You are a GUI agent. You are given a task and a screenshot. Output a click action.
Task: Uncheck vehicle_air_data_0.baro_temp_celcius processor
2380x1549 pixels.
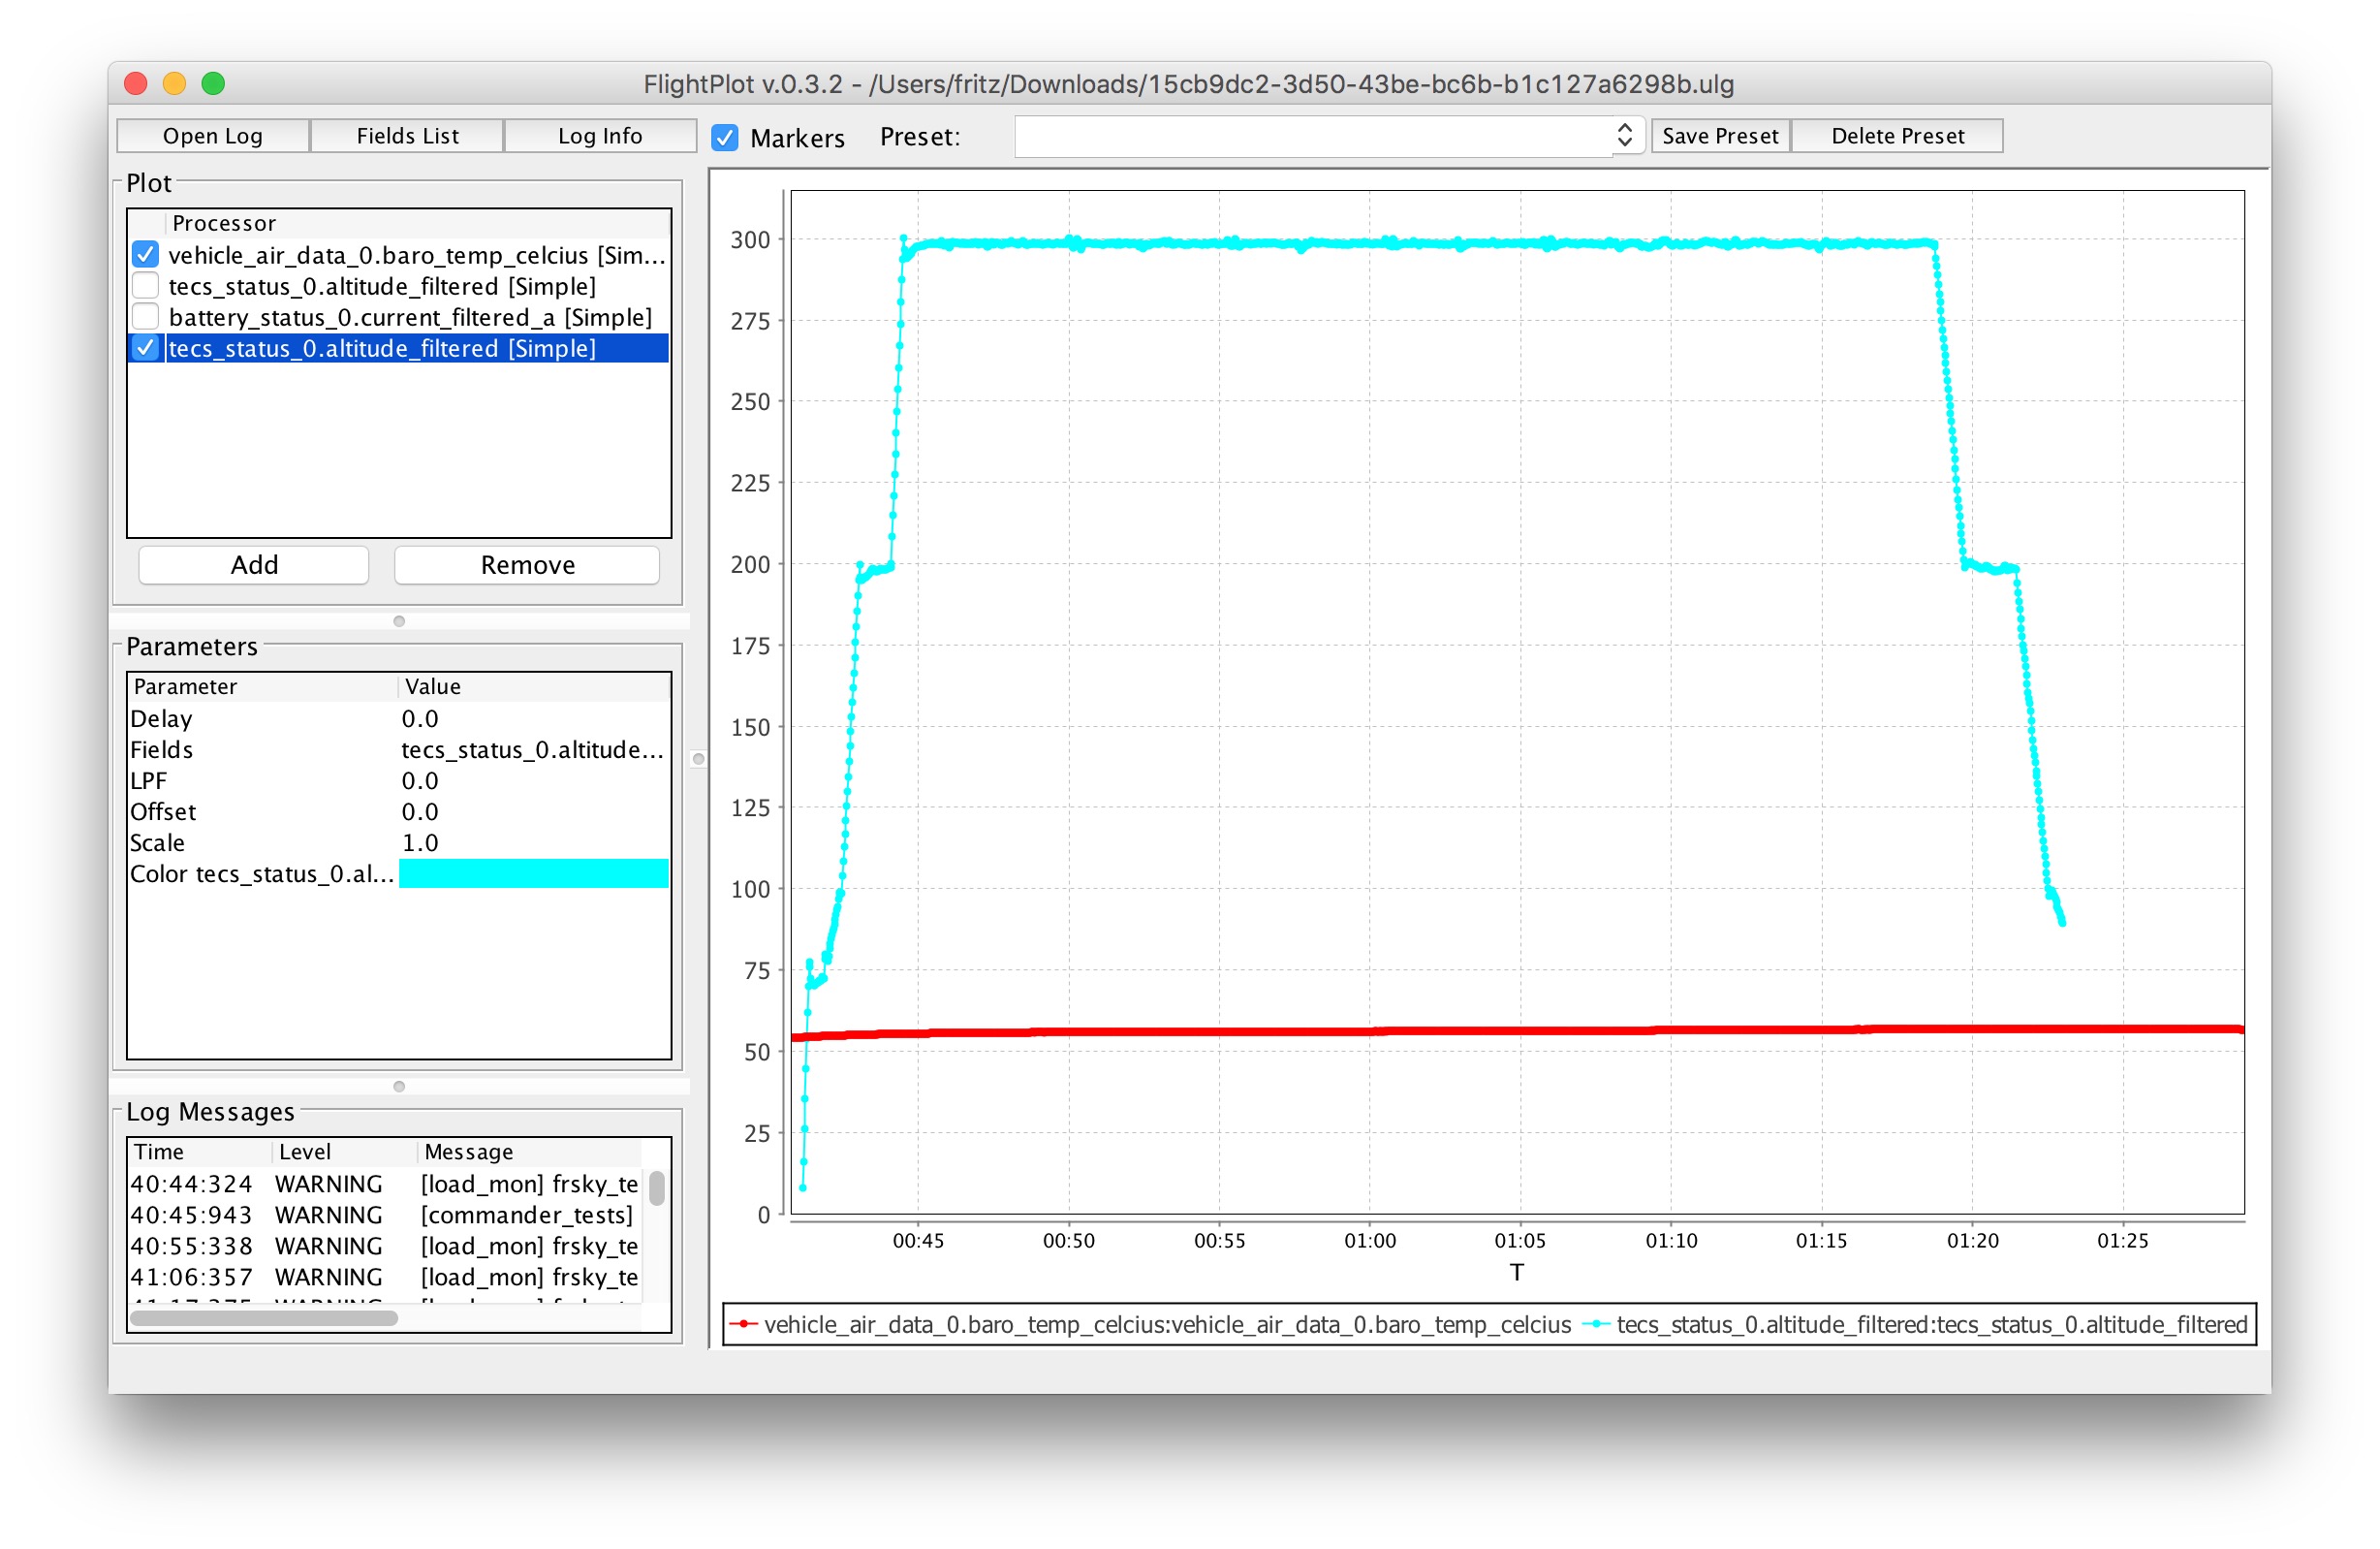point(146,255)
